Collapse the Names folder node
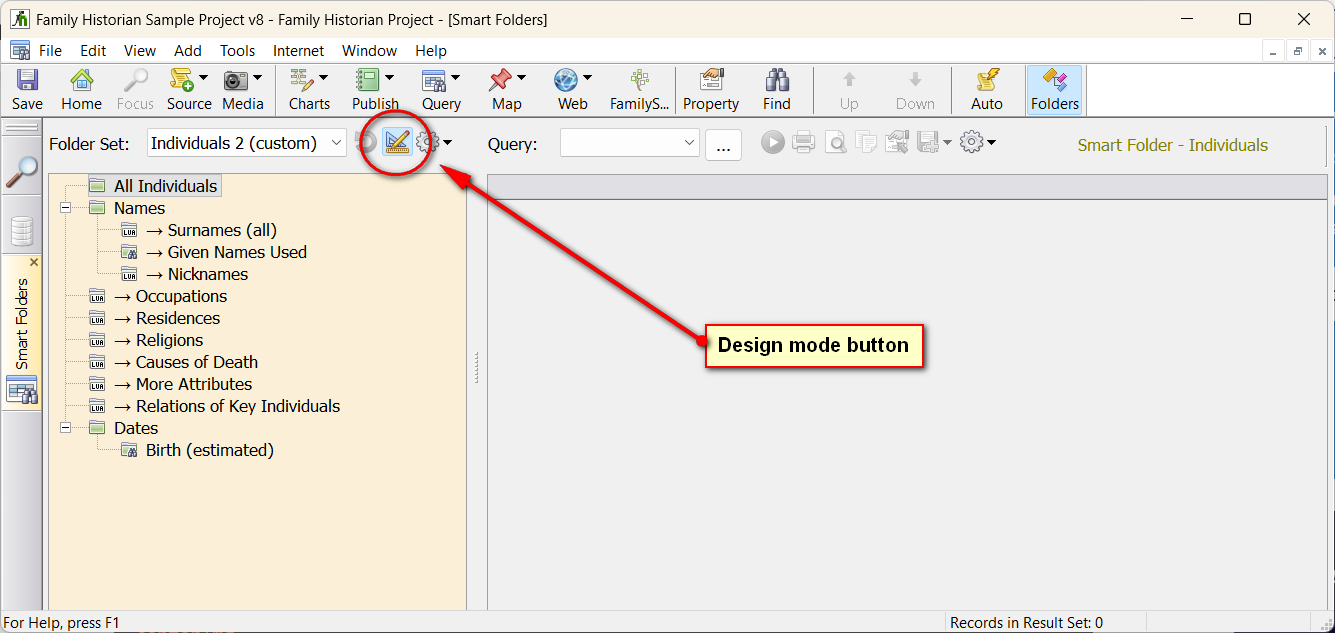The image size is (1335, 633). [x=66, y=208]
